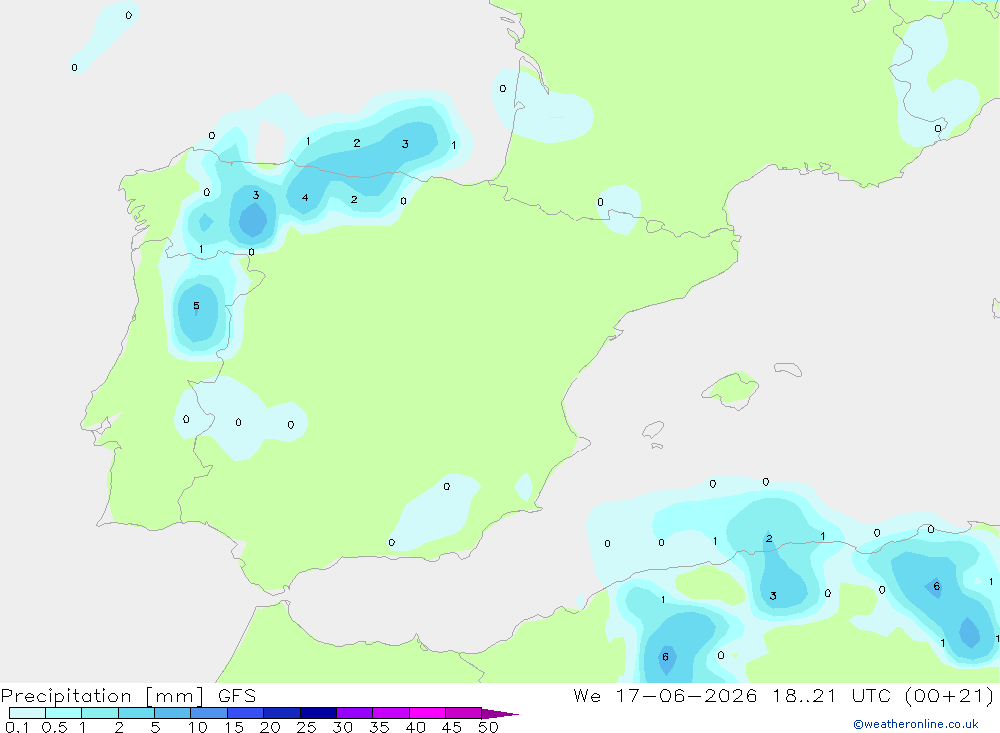Click the island of Menorca outline
1000x733 pixels.
(x=788, y=369)
